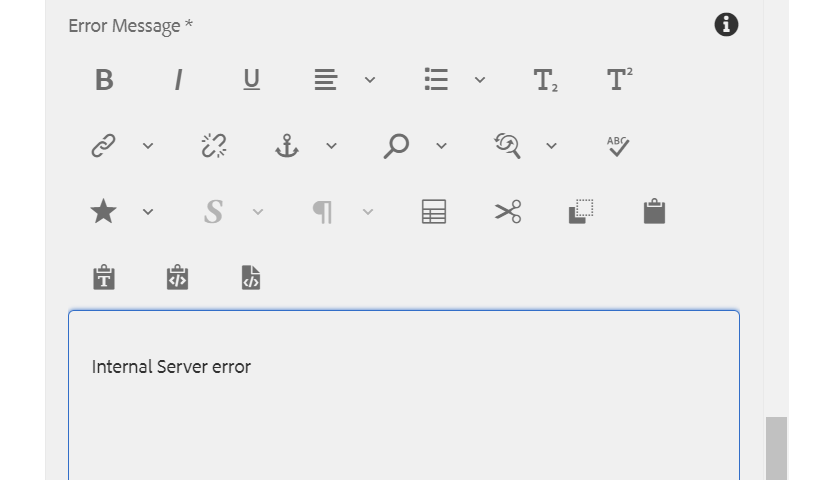Apply Italic formatting
The image size is (829, 480).
[x=178, y=80]
